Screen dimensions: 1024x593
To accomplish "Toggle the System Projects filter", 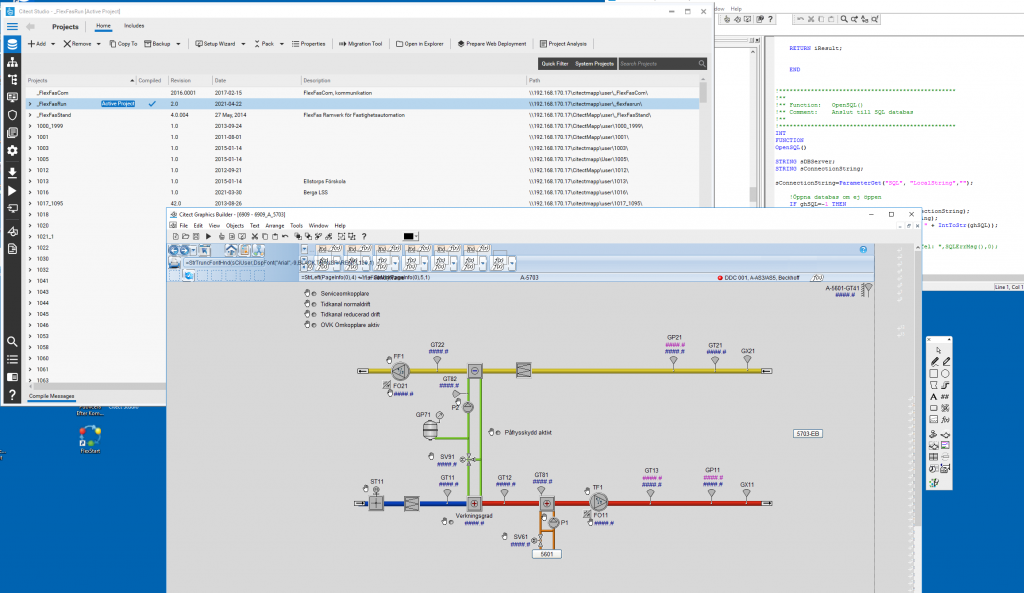I will (594, 63).
